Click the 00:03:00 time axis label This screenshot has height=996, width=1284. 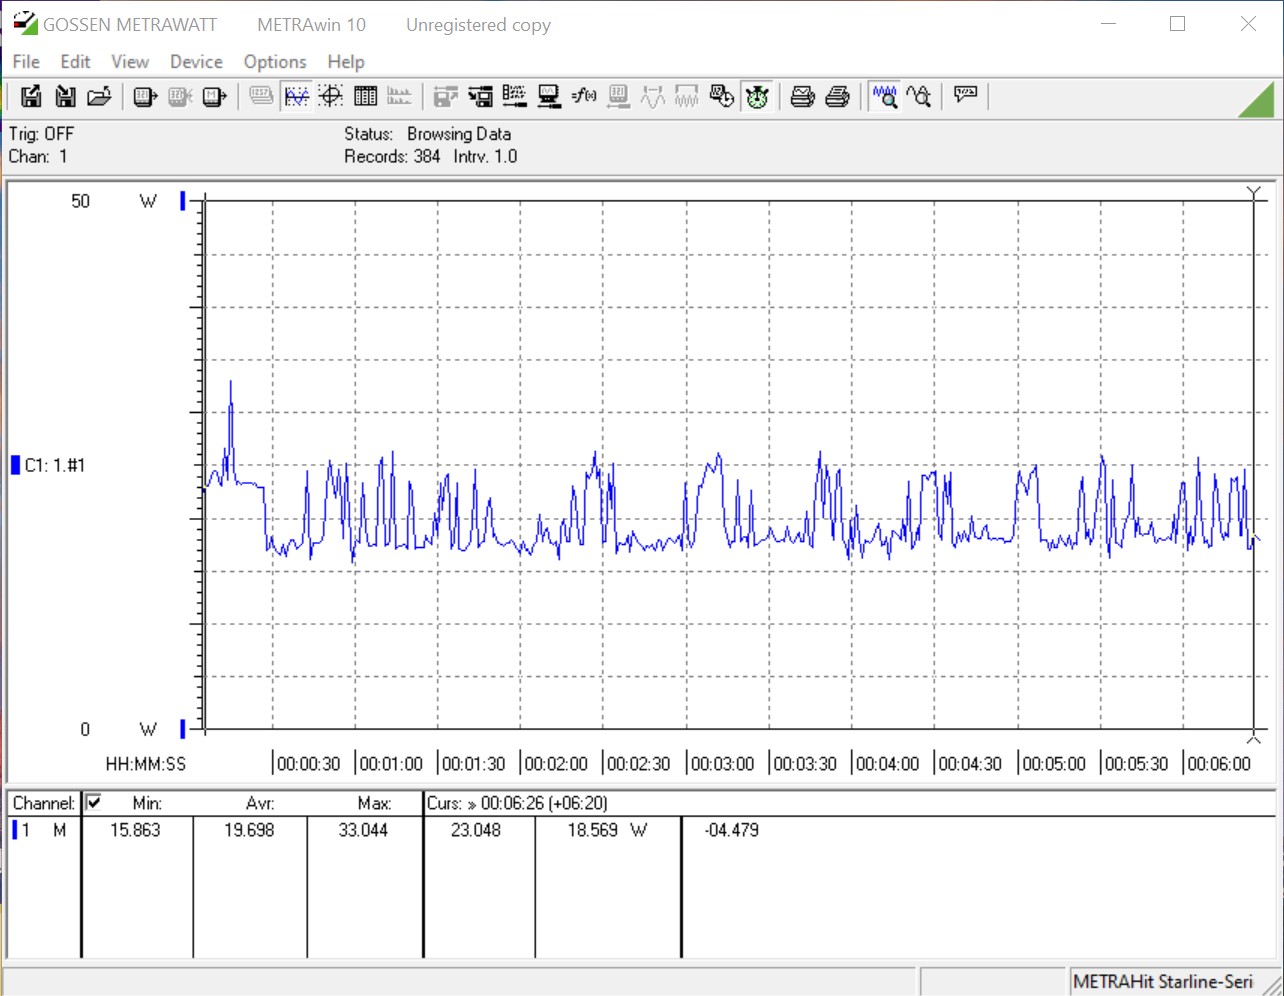click(x=722, y=764)
